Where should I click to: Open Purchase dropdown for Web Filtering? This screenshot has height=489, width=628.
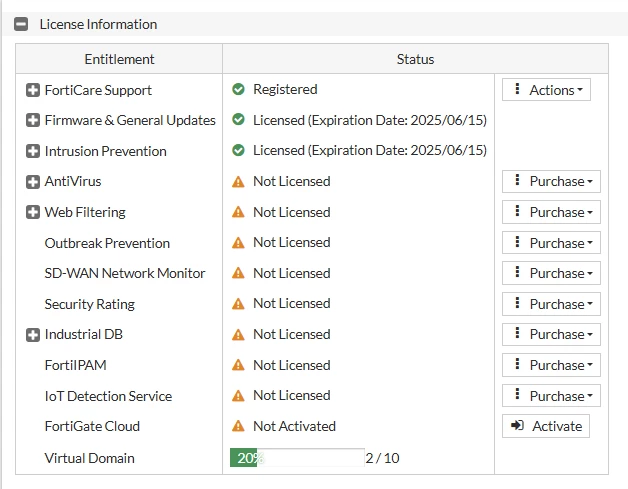click(x=551, y=212)
